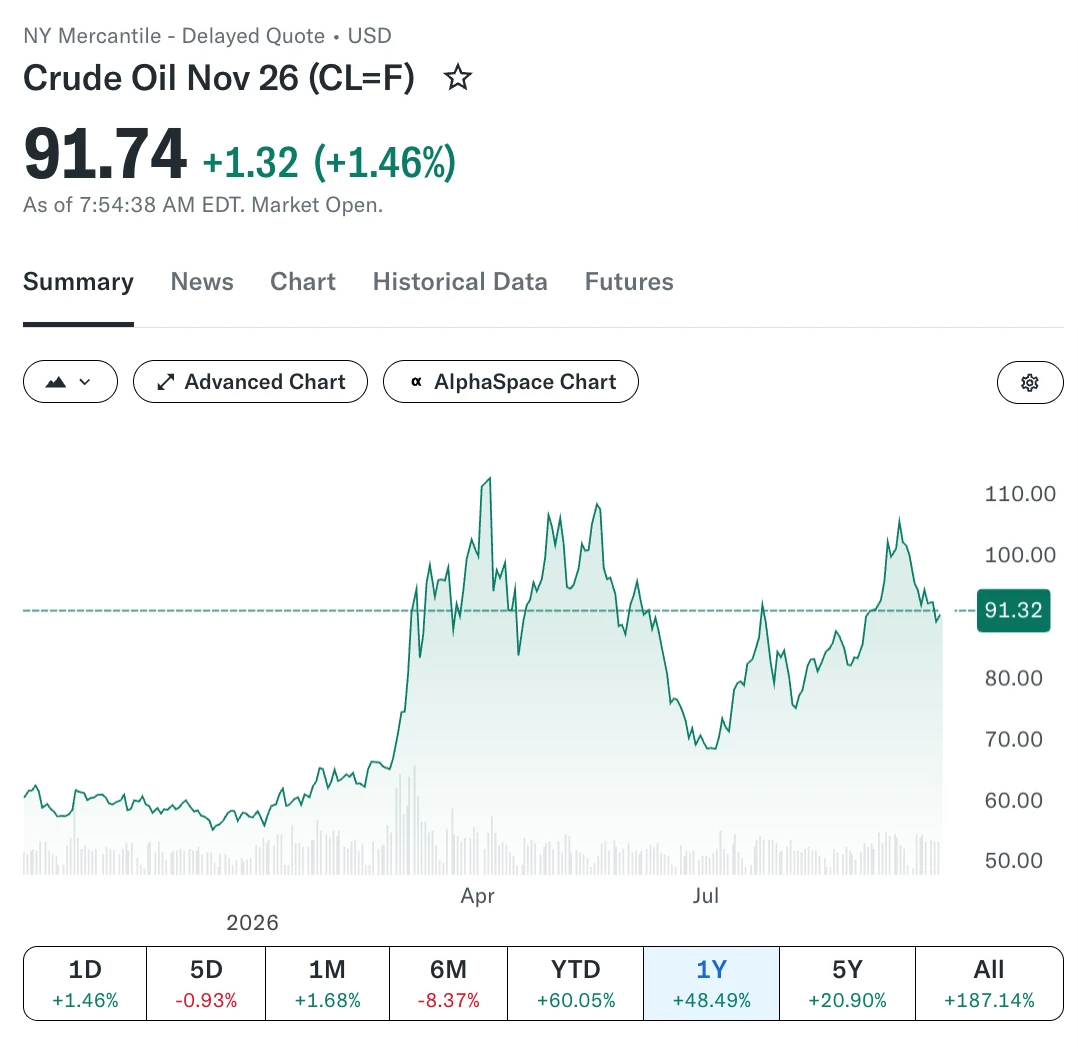Image resolution: width=1078 pixels, height=1048 pixels.
Task: Click the 91.32 price label on axis
Action: [1013, 610]
